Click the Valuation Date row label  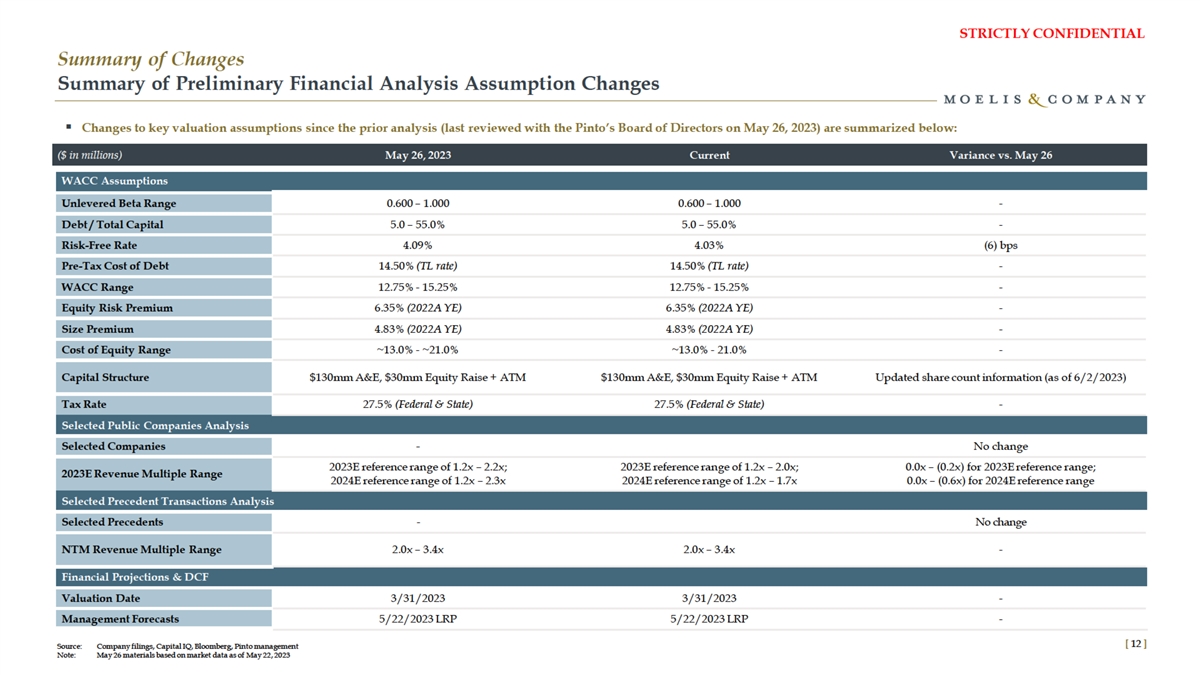click(x=104, y=598)
